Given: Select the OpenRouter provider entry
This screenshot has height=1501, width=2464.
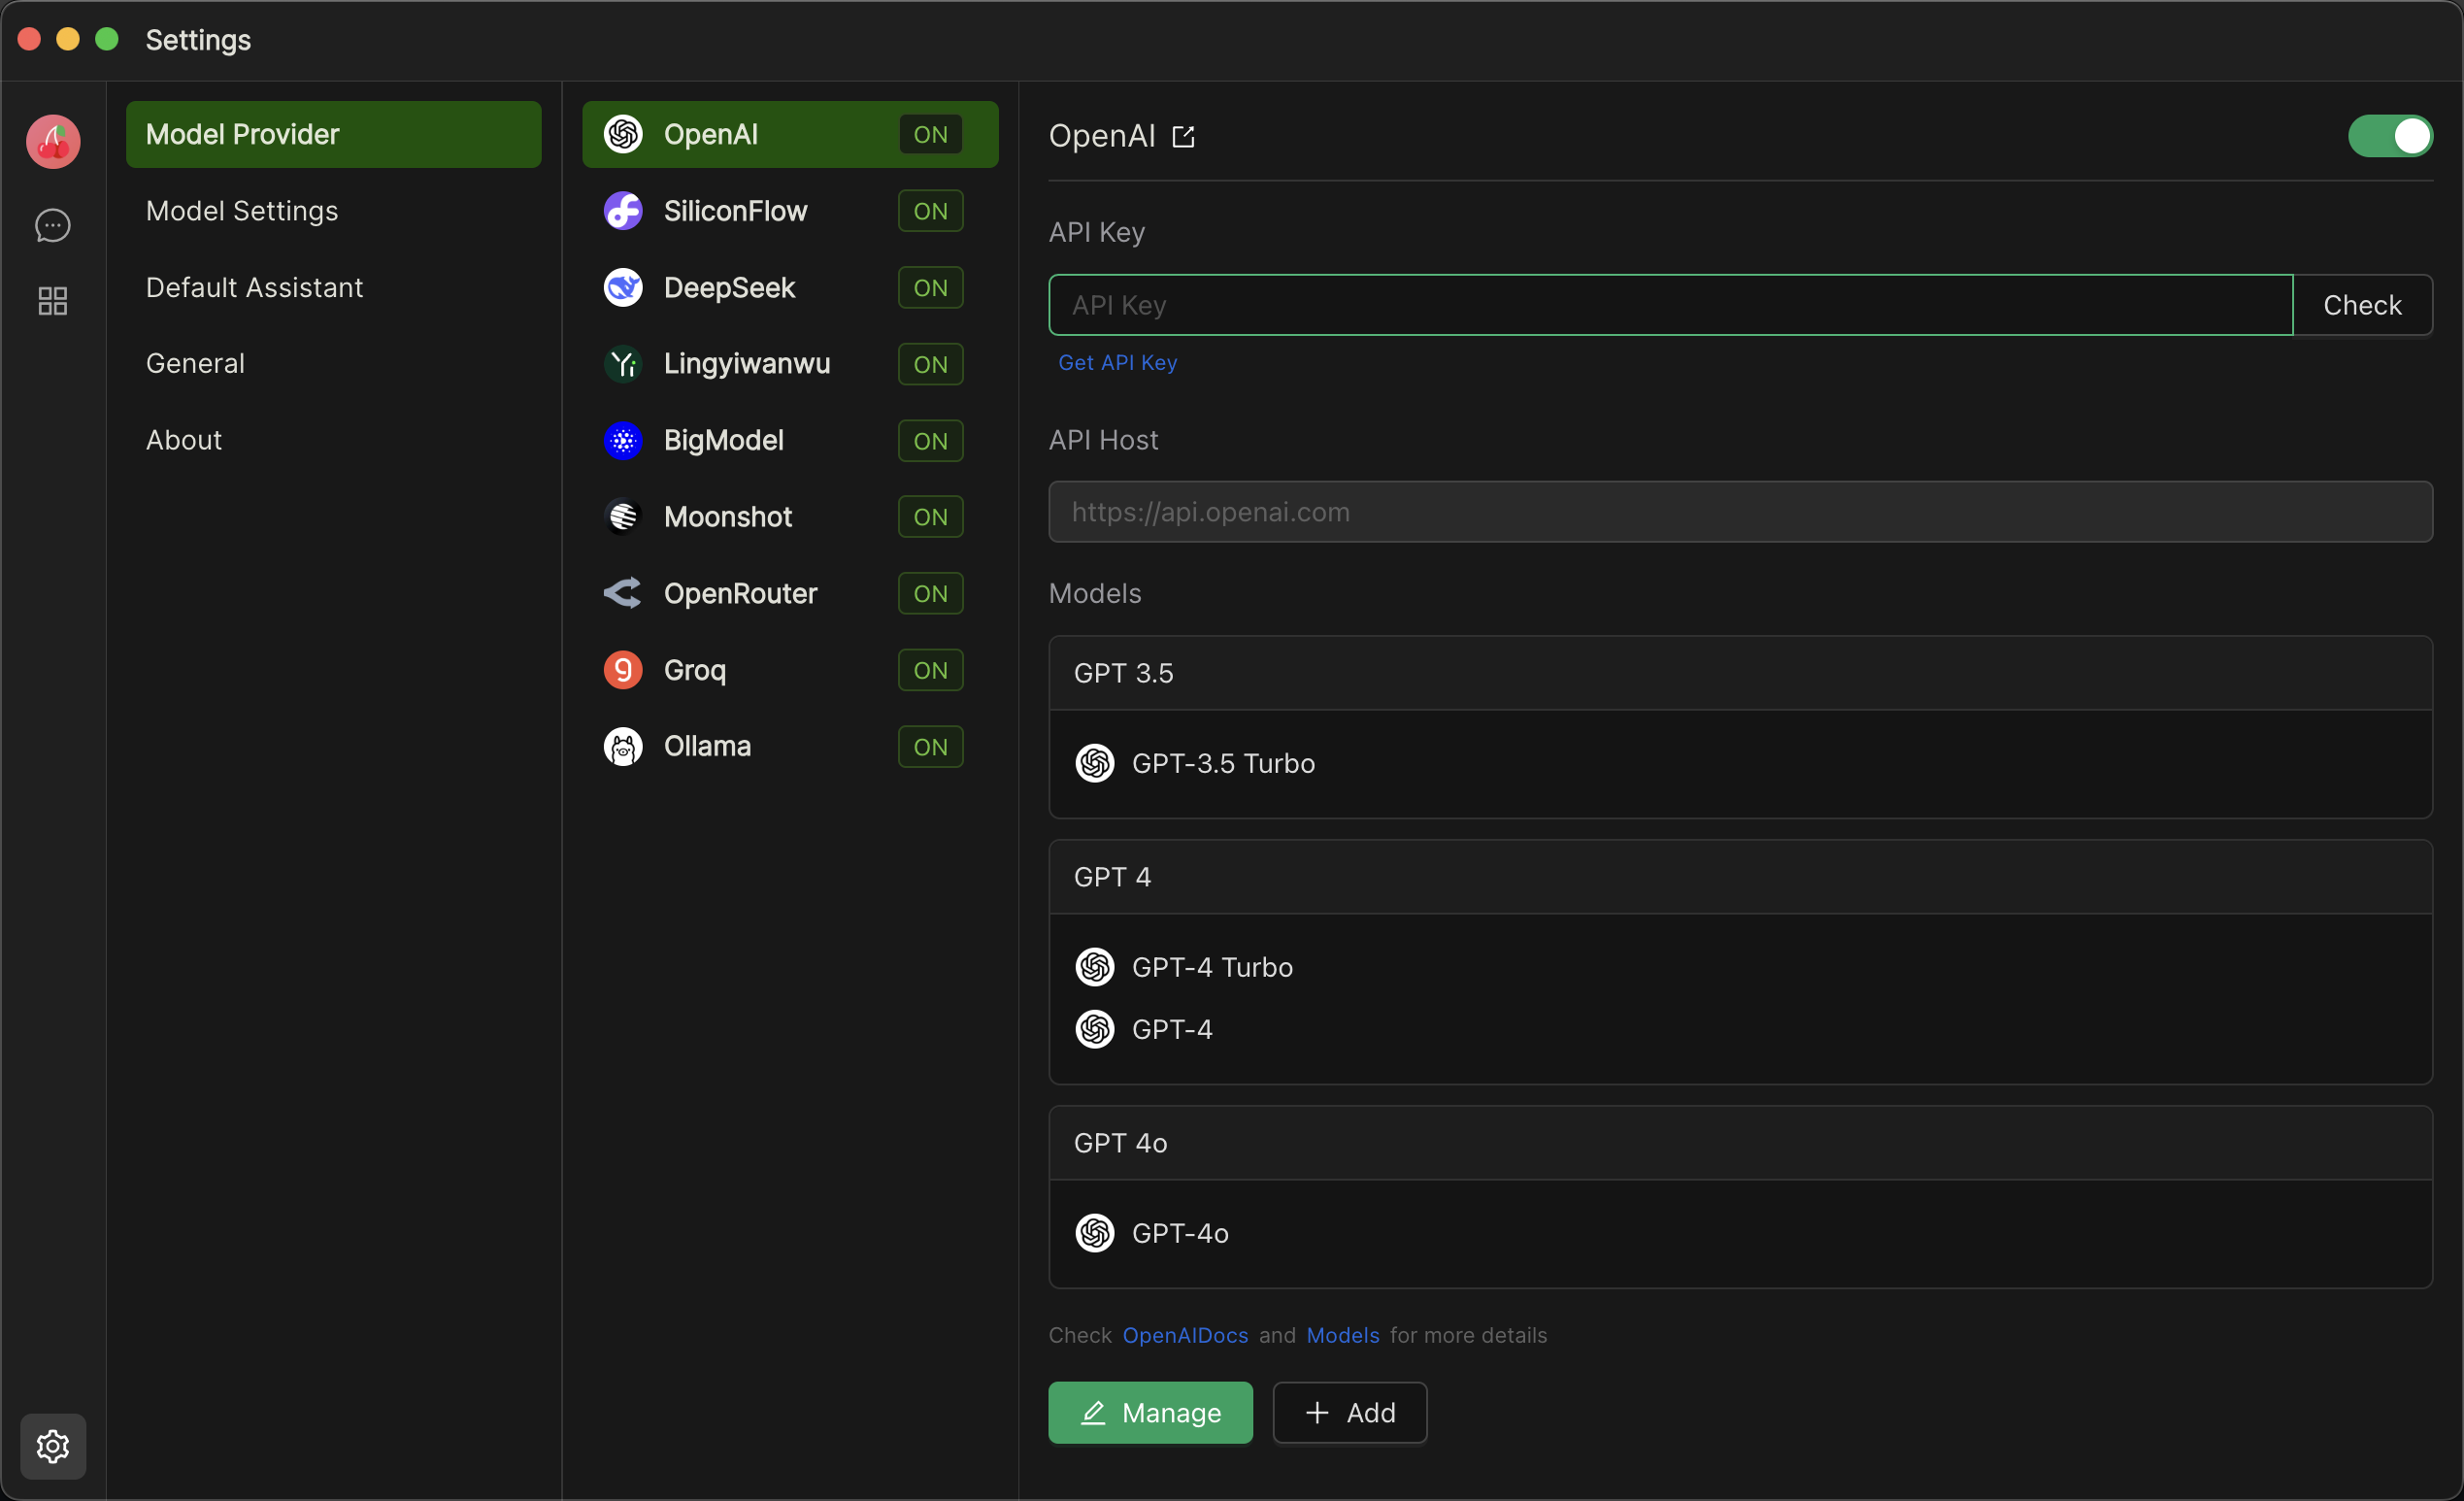Looking at the screenshot, I should [740, 593].
